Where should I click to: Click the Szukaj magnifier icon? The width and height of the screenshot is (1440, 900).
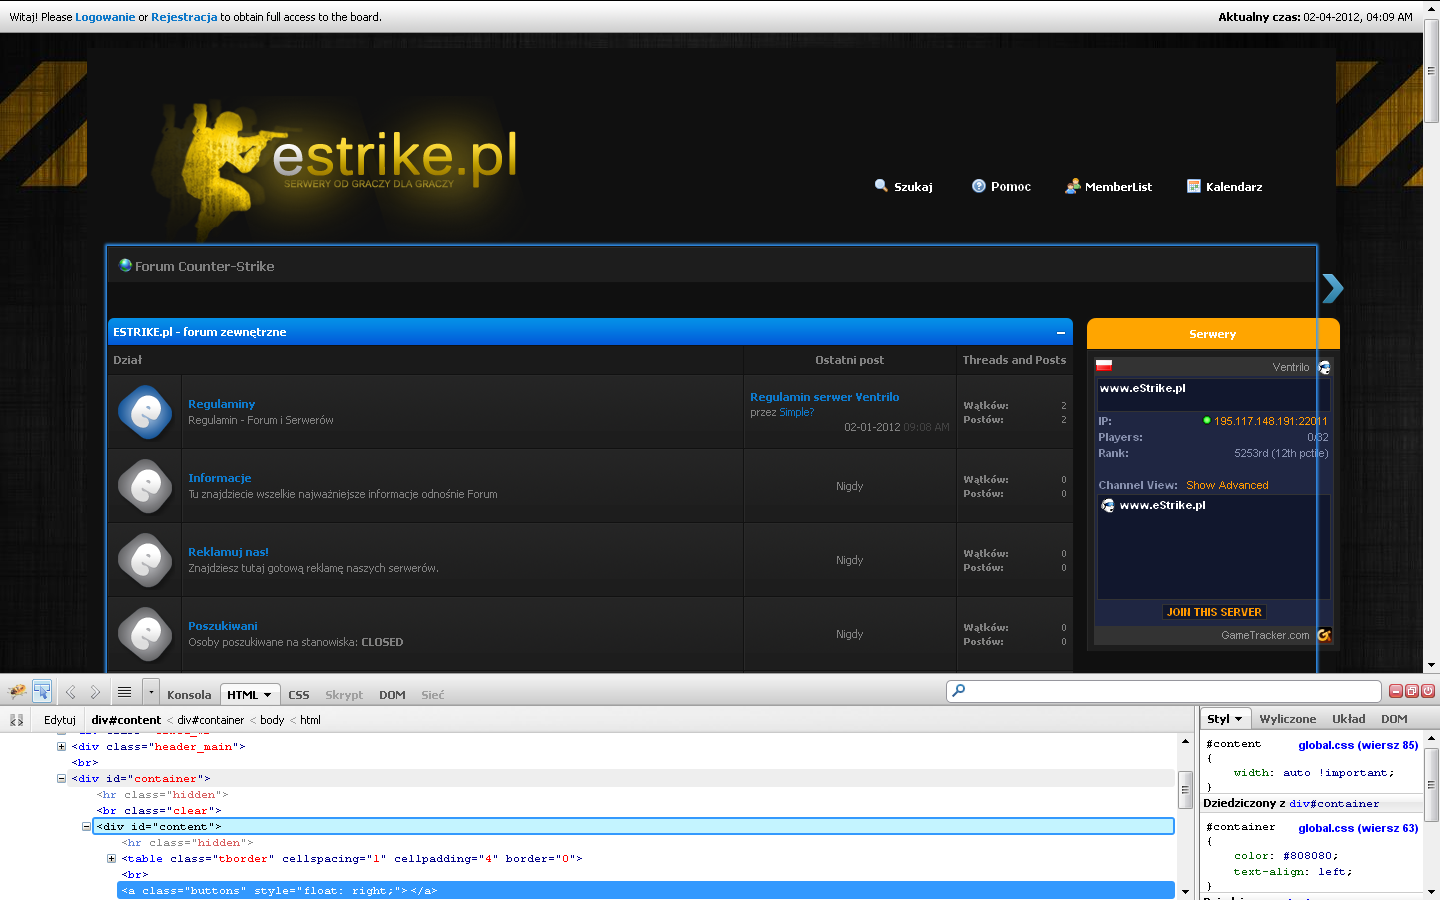tap(881, 185)
